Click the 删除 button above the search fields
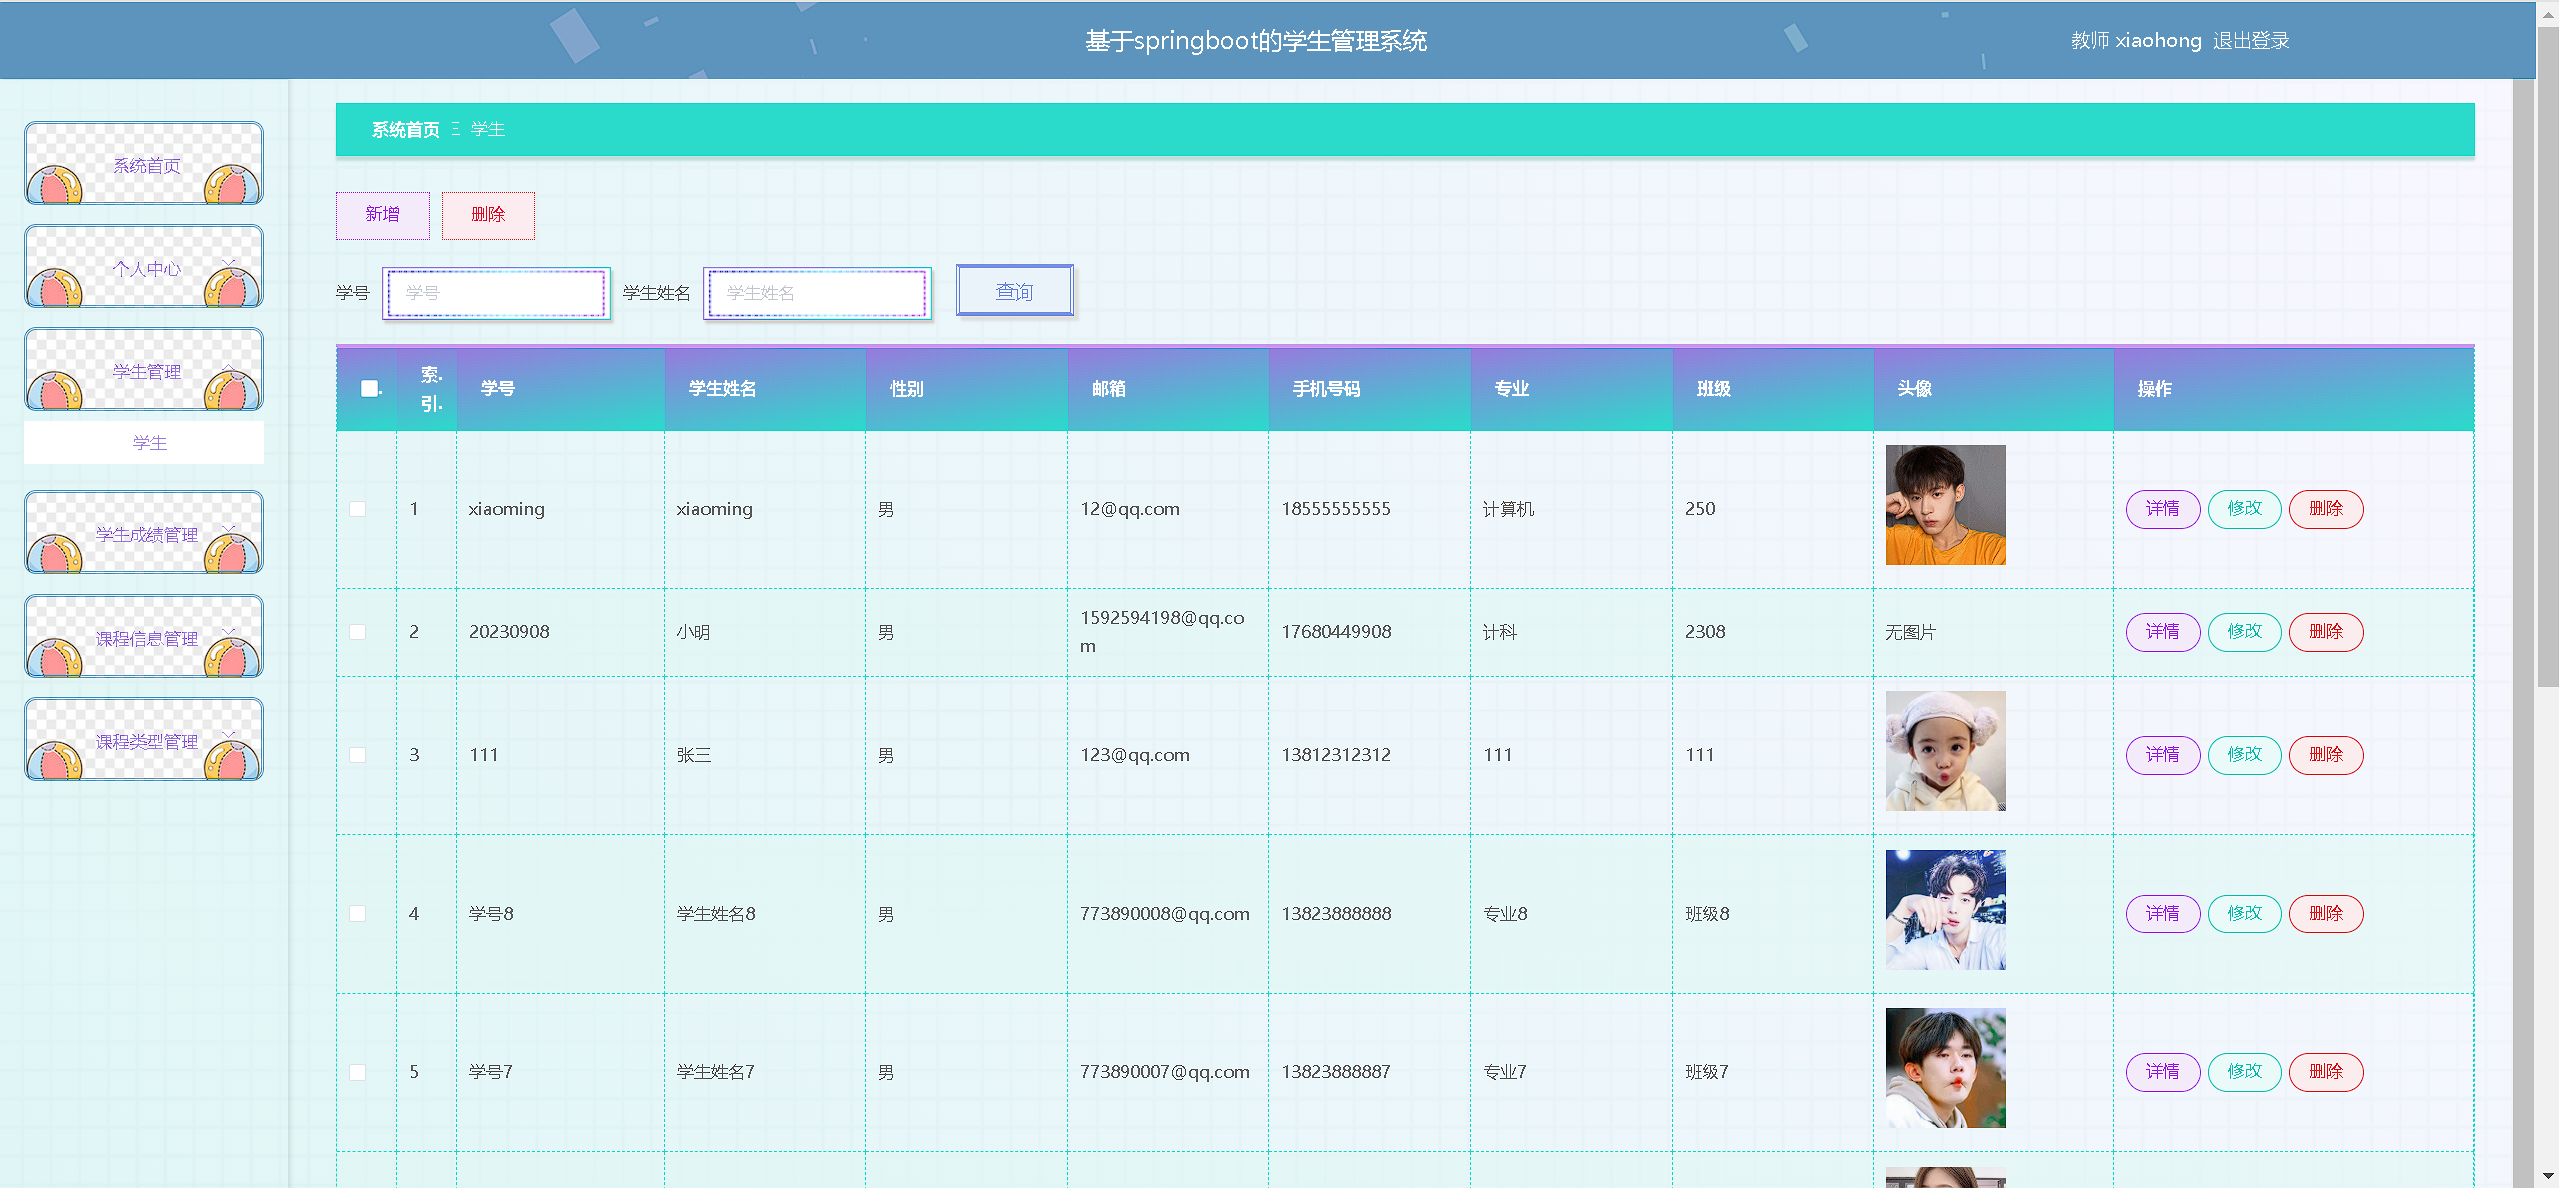 coord(488,215)
